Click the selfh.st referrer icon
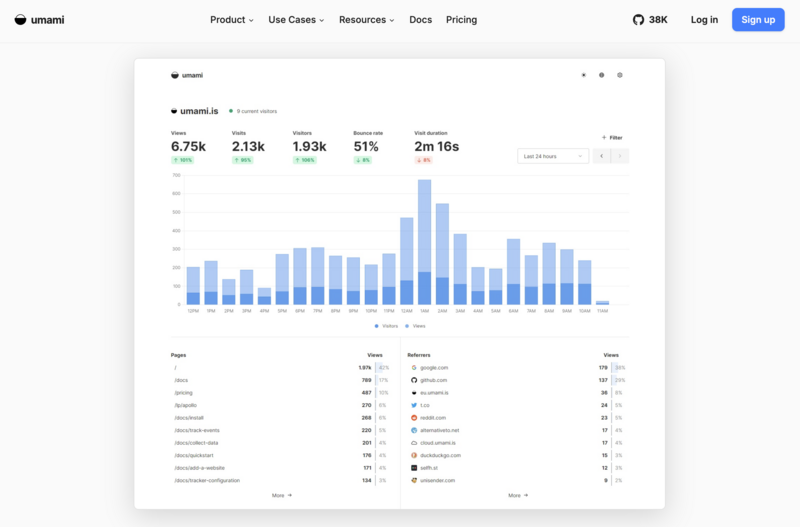The height and width of the screenshot is (527, 800). (x=414, y=468)
